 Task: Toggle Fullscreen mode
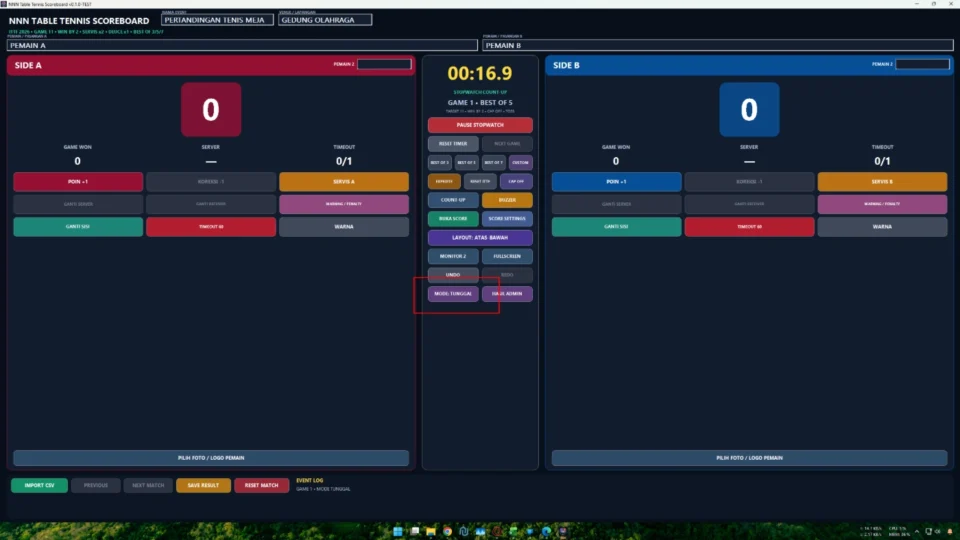(x=507, y=257)
